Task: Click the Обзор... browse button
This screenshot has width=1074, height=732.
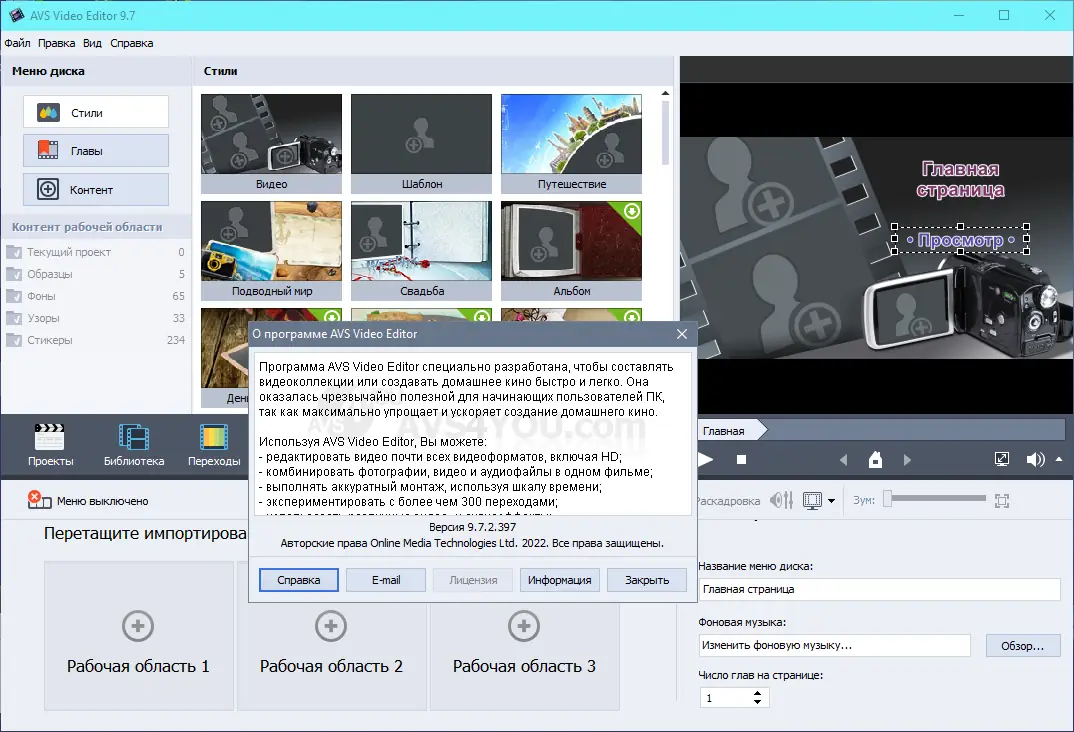Action: 1022,646
